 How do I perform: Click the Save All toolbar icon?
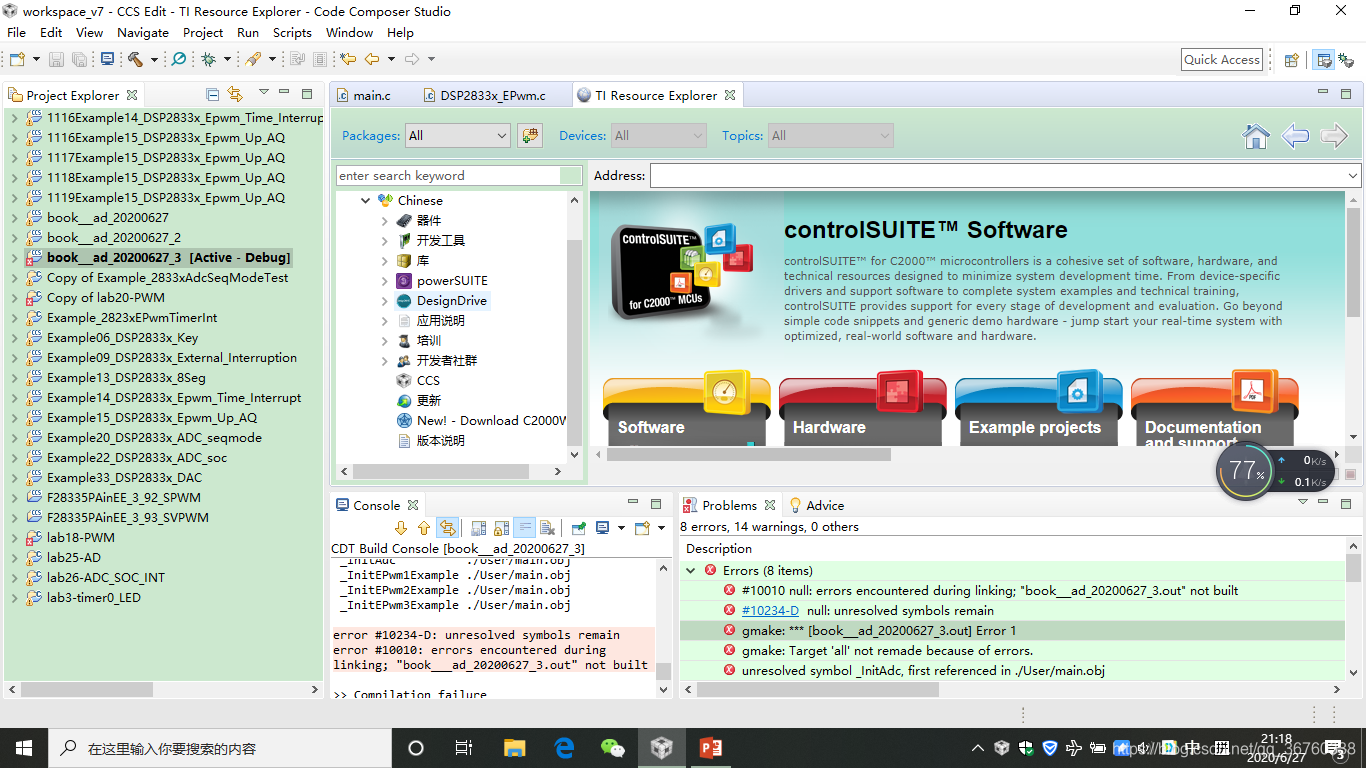pyautogui.click(x=79, y=60)
